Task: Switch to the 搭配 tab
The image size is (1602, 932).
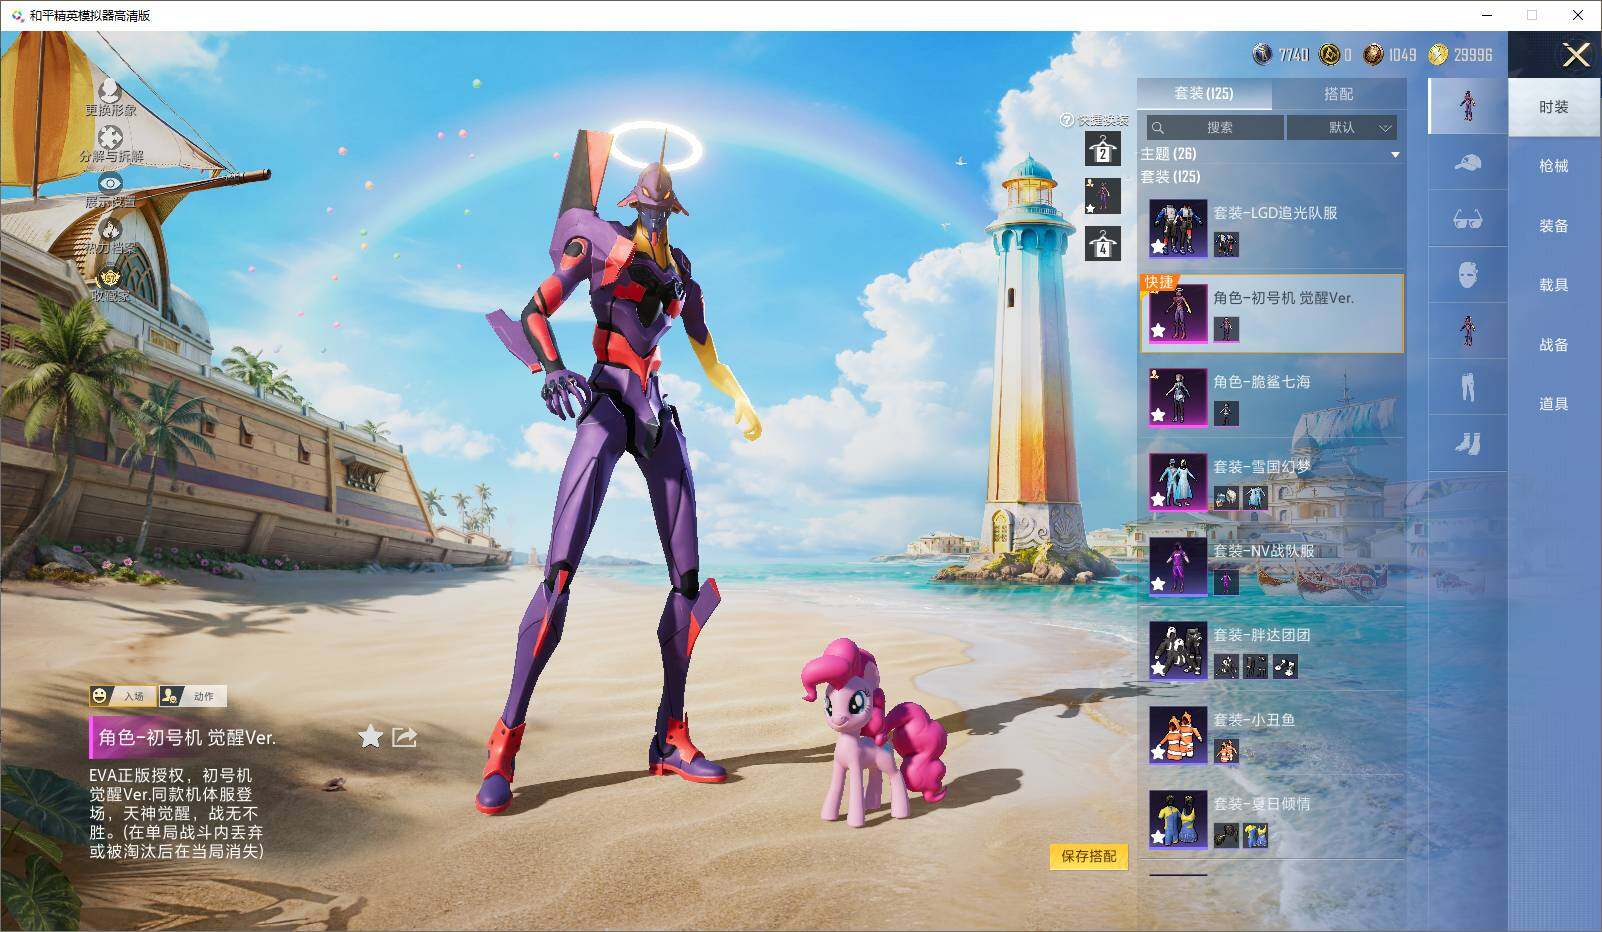Action: [1339, 94]
